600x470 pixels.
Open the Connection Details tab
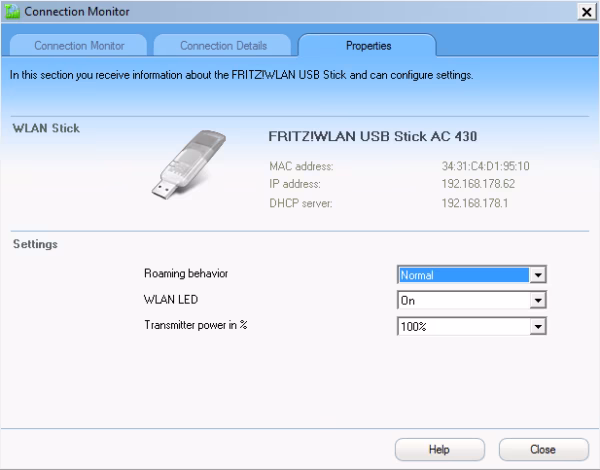(223, 46)
